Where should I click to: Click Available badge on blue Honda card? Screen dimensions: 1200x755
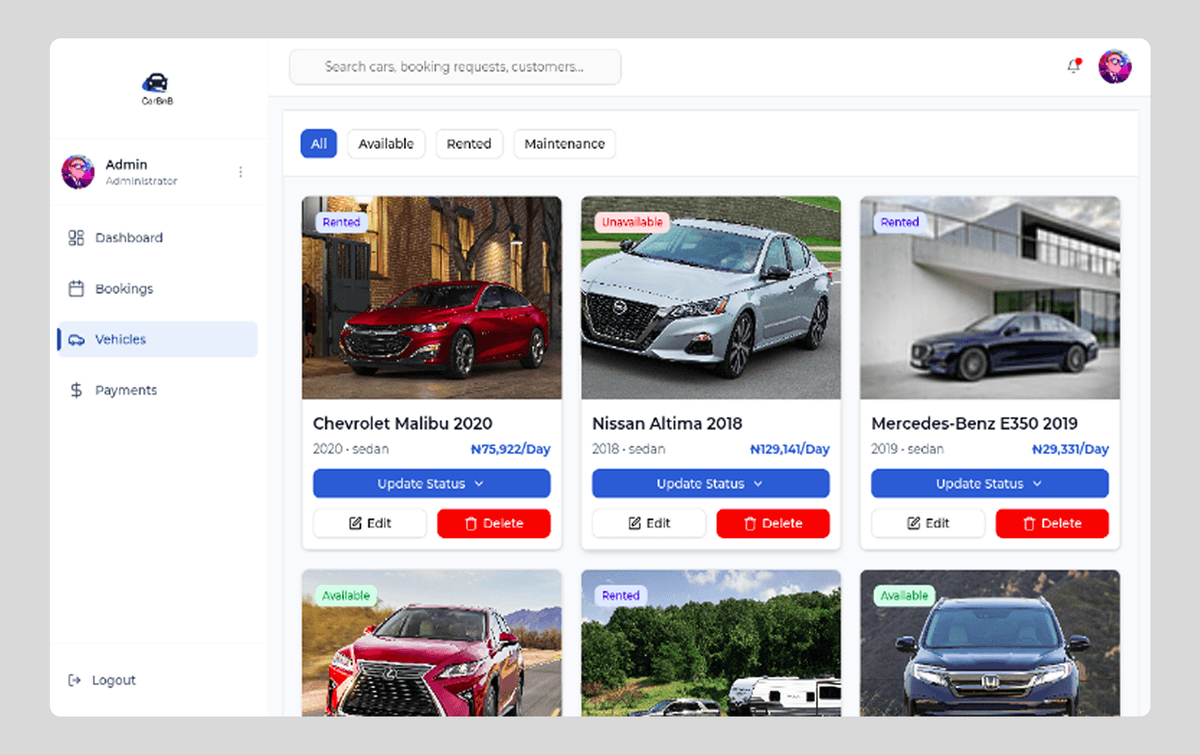(905, 596)
